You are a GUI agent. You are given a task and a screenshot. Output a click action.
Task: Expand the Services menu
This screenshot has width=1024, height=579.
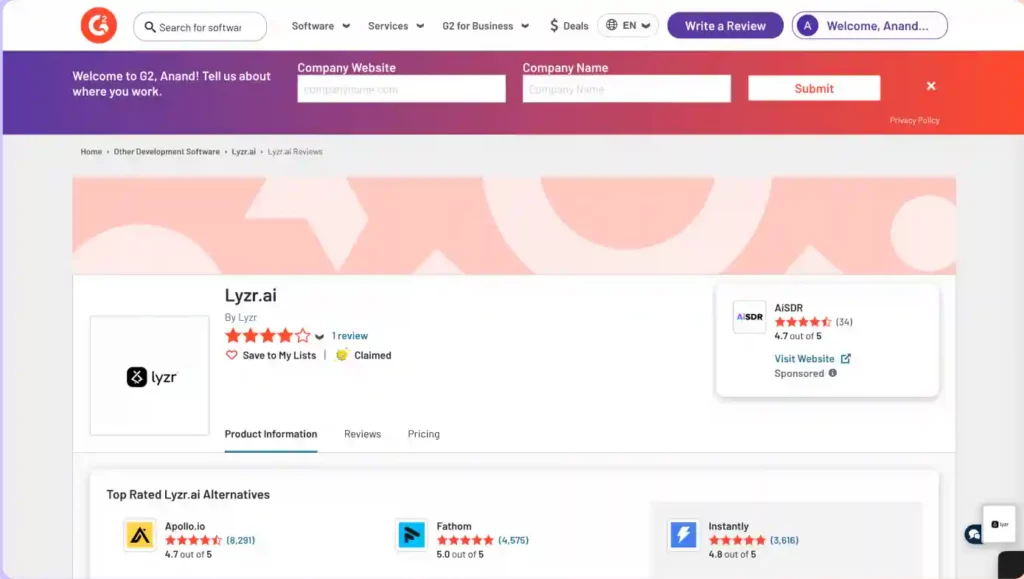pyautogui.click(x=396, y=26)
